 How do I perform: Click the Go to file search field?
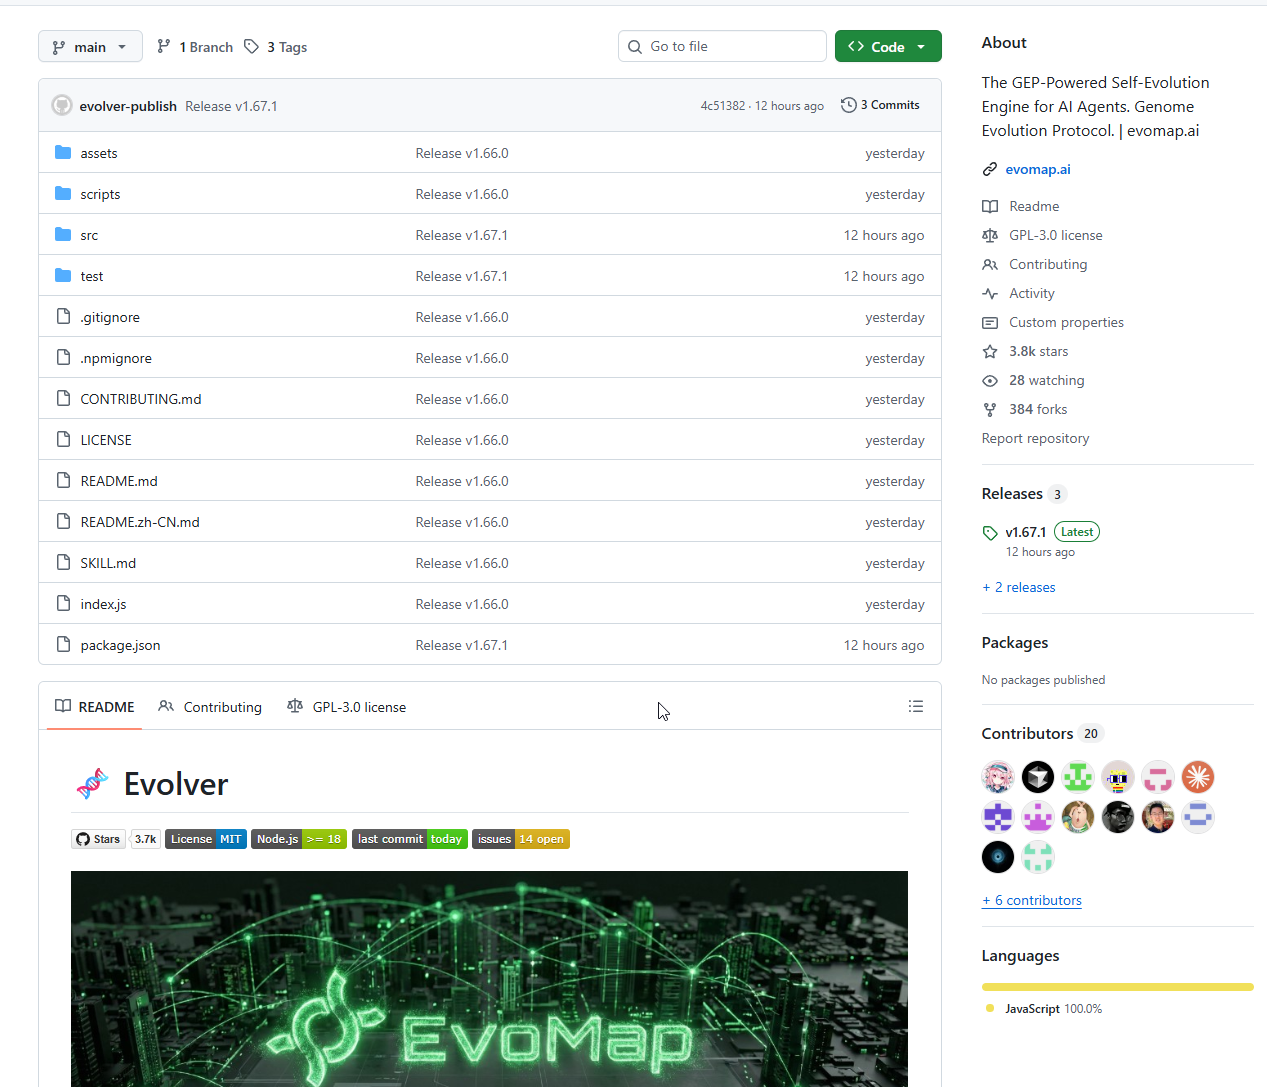click(722, 46)
